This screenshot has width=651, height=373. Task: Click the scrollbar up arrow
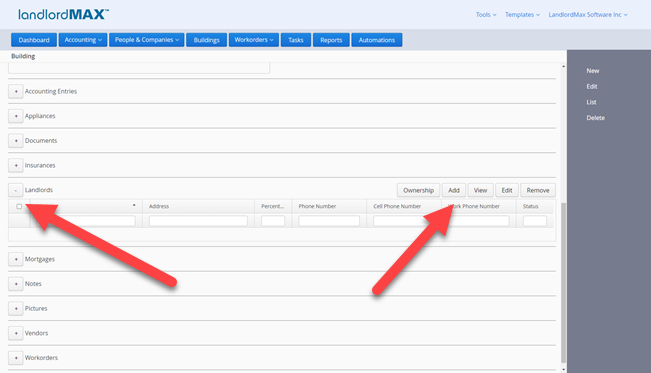coord(563,66)
